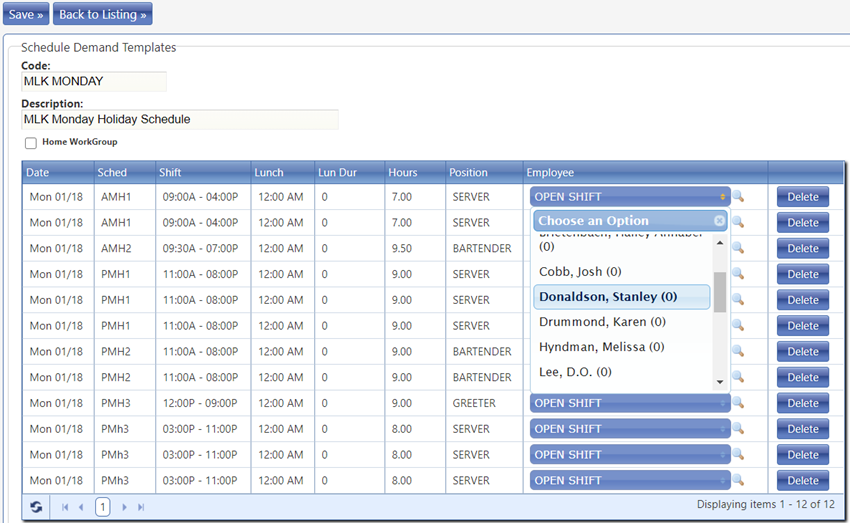Click the search icon in the last PMh3 row

click(x=738, y=481)
